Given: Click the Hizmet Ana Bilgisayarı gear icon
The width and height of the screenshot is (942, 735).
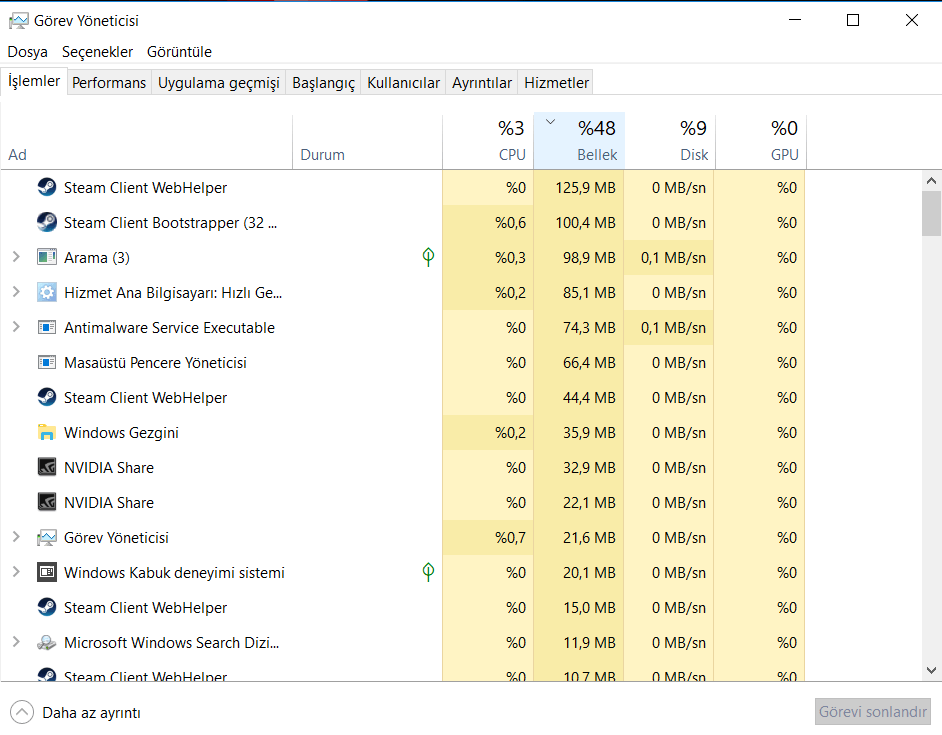Looking at the screenshot, I should point(47,292).
